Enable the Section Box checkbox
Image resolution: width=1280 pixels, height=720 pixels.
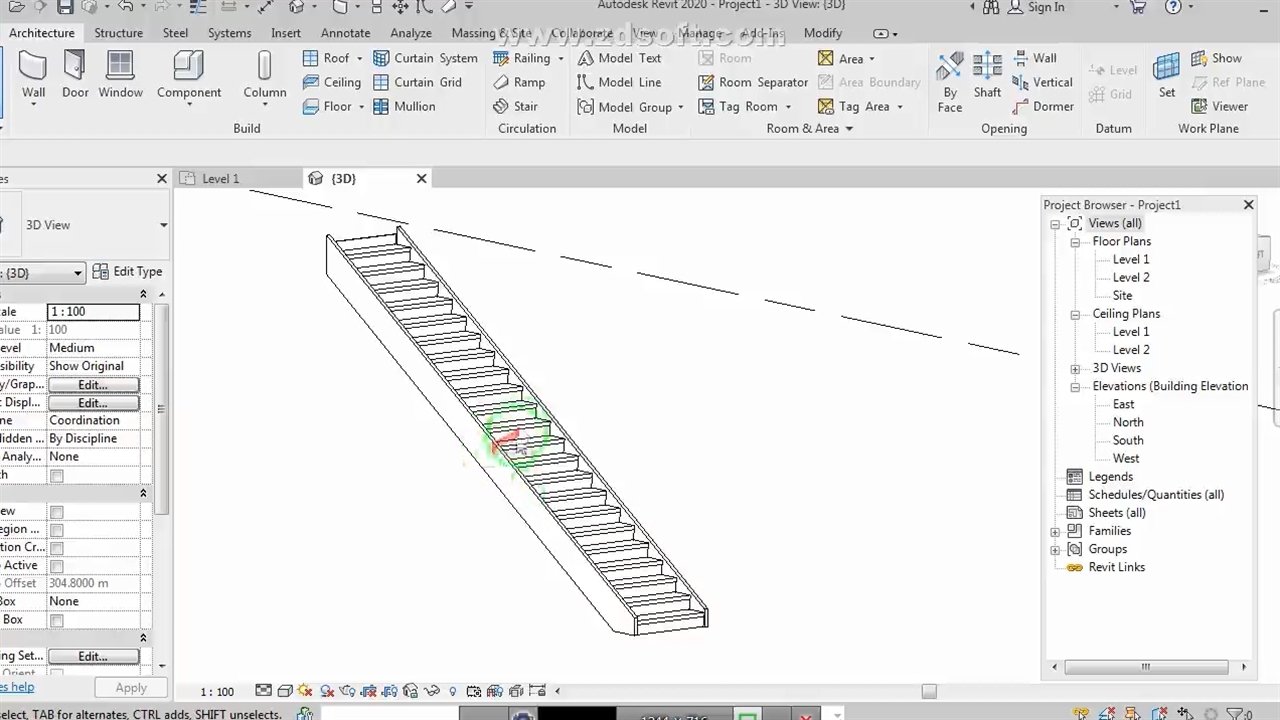click(x=57, y=620)
